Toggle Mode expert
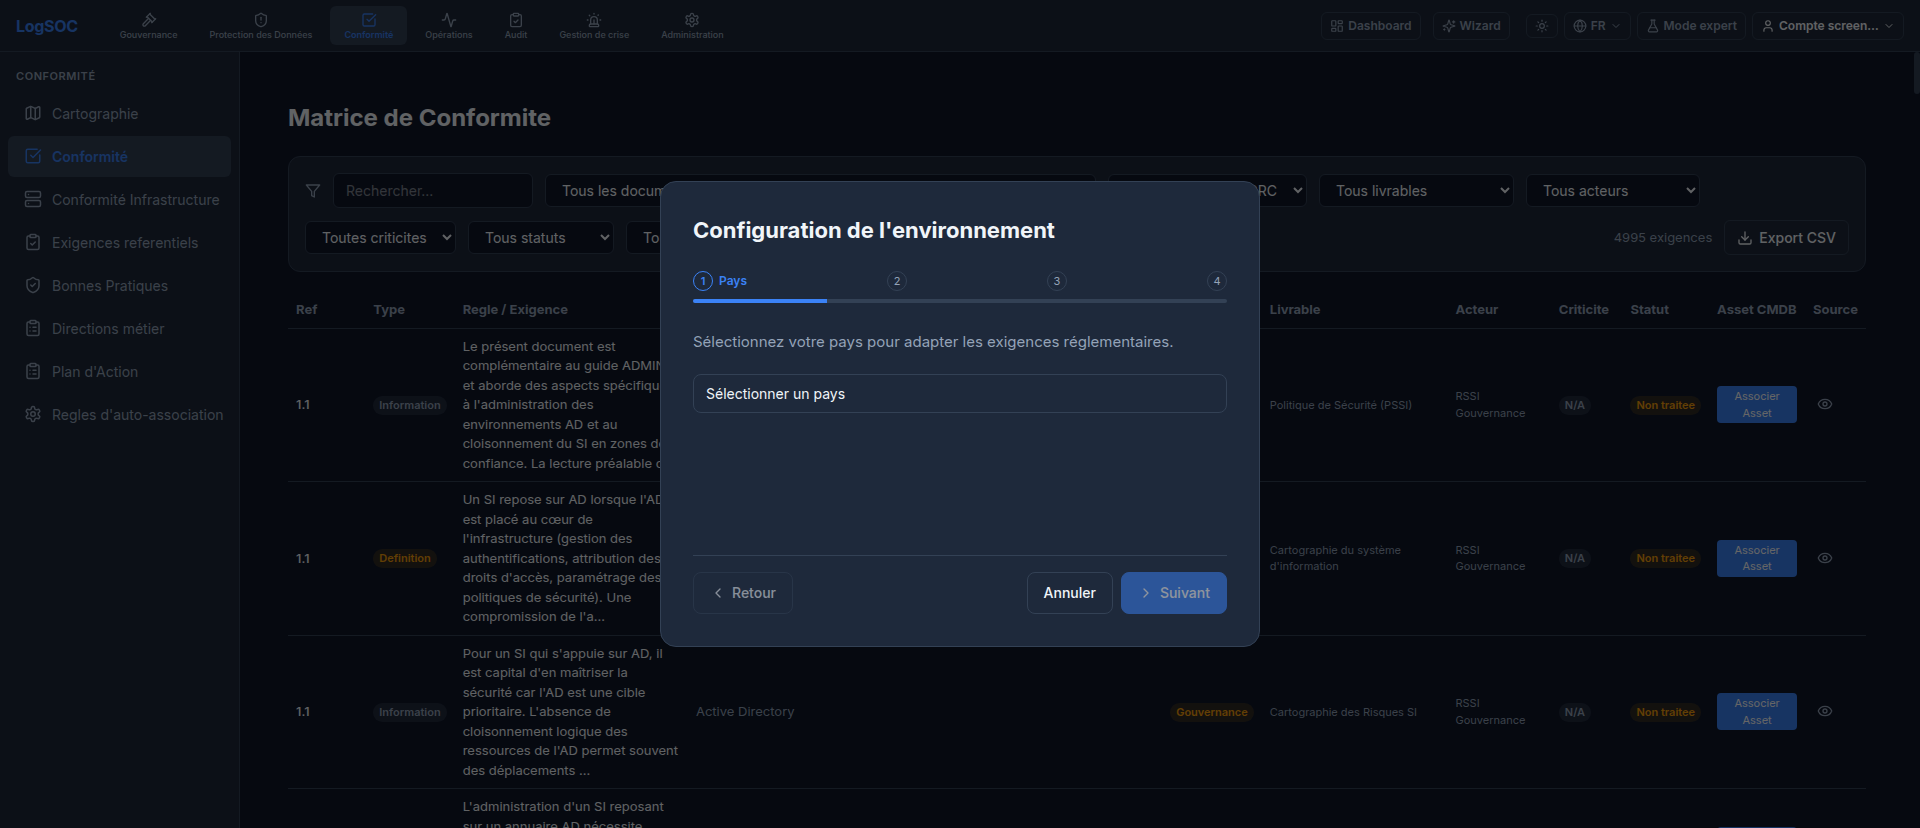The height and width of the screenshot is (828, 1920). [x=1691, y=26]
